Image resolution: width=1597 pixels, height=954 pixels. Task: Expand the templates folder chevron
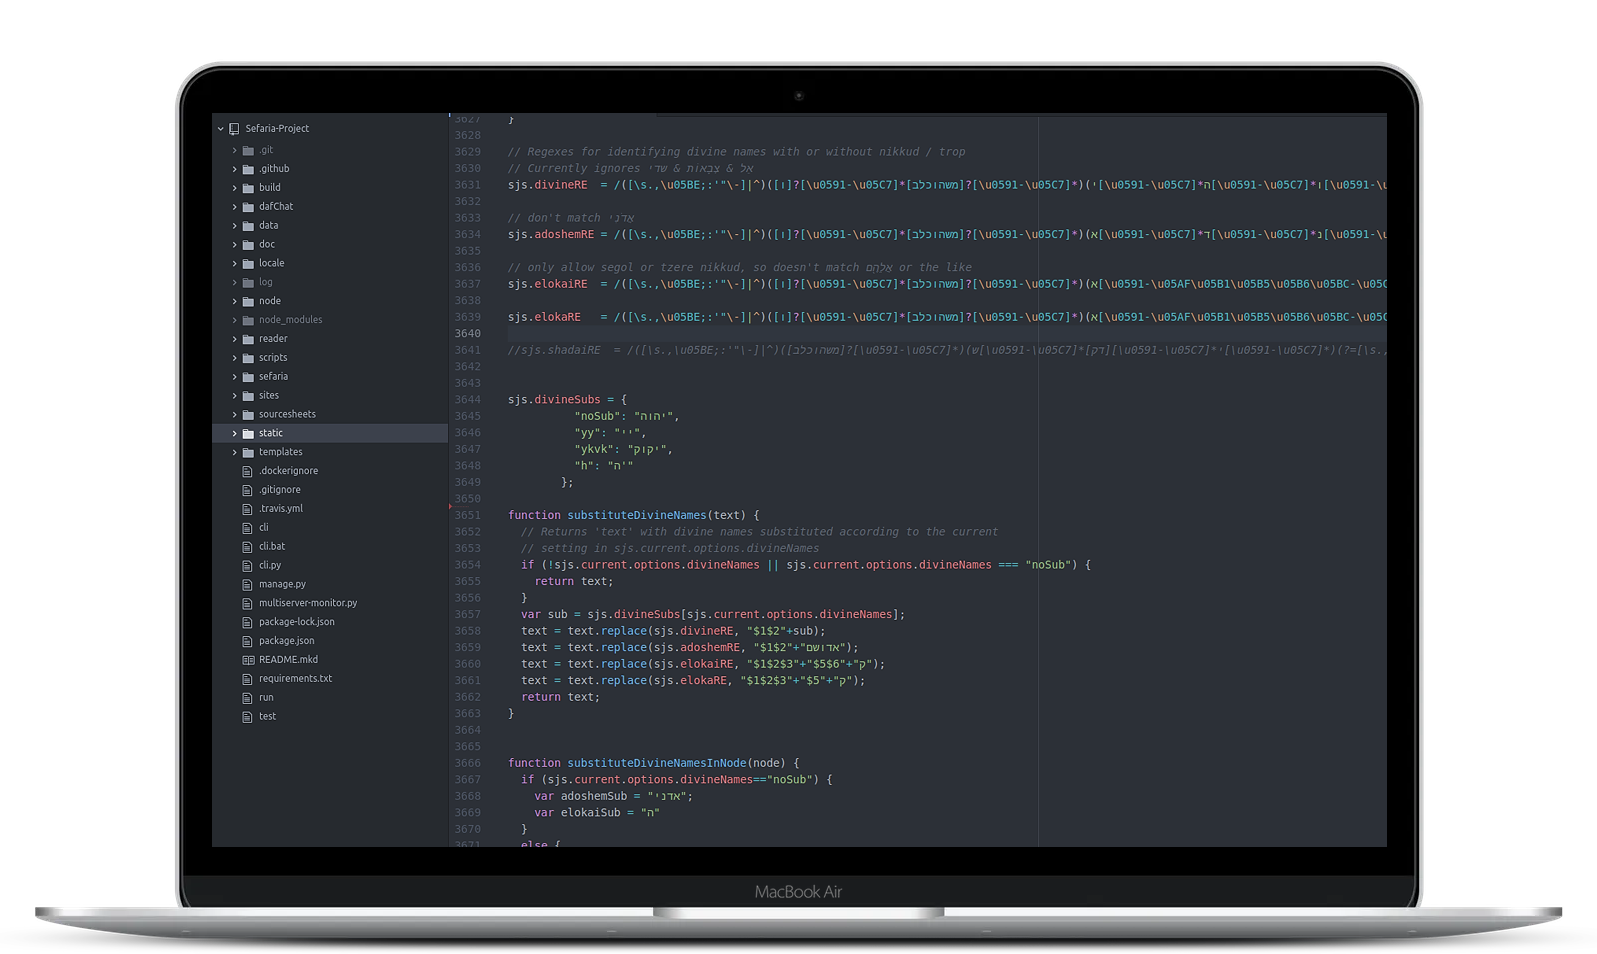click(x=235, y=453)
